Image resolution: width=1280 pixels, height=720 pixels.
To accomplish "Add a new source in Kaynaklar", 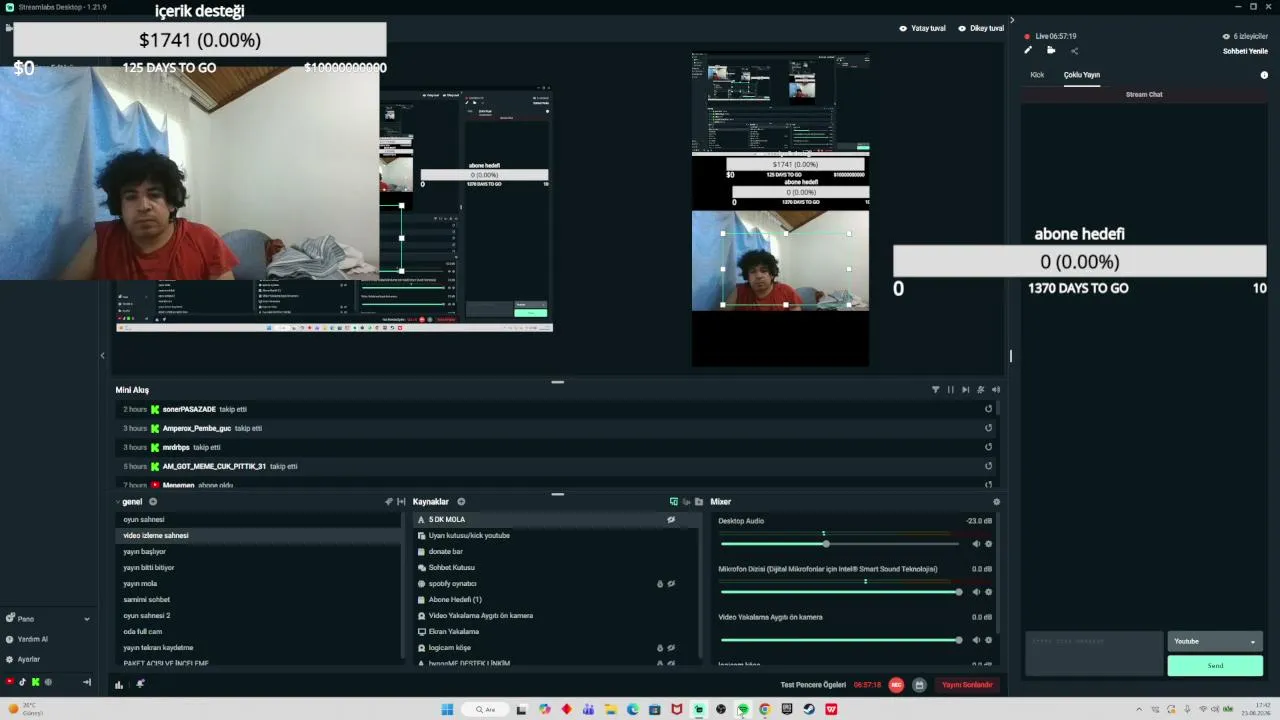I will coord(461,502).
